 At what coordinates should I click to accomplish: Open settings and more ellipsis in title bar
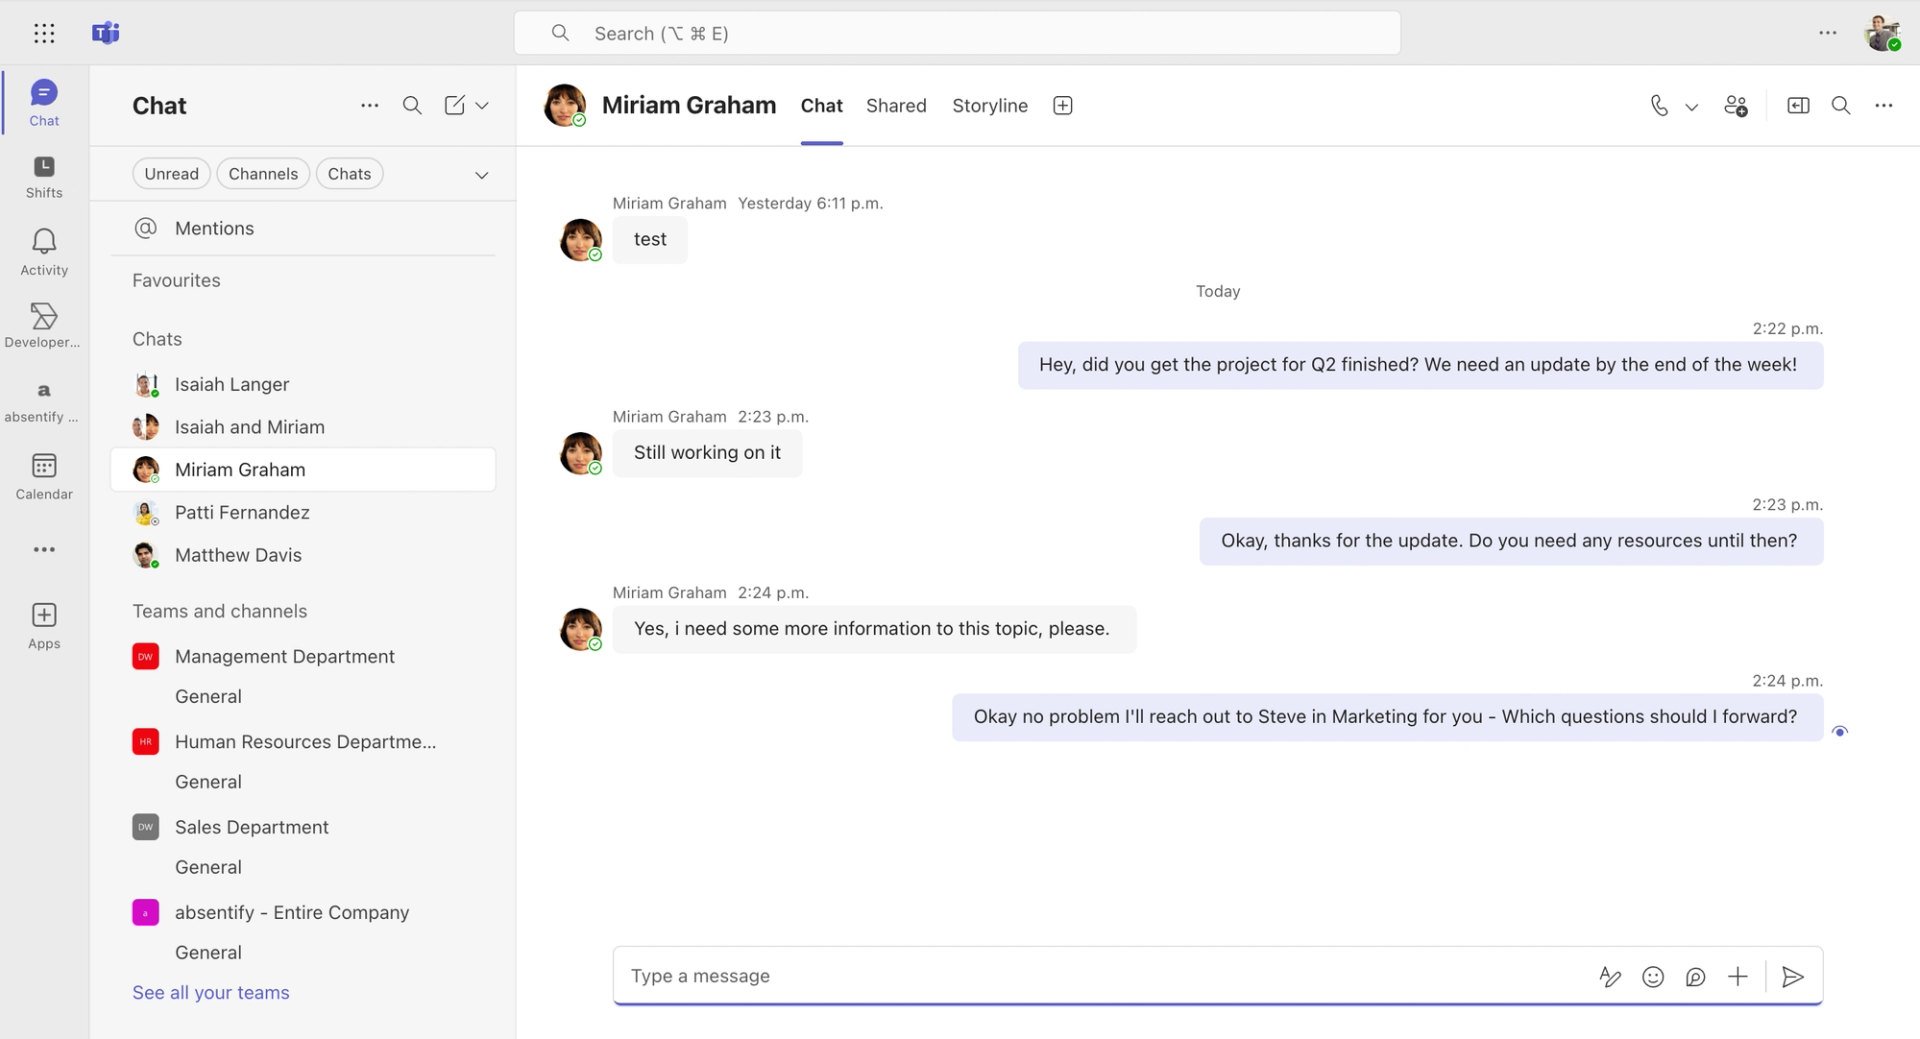(x=1828, y=33)
